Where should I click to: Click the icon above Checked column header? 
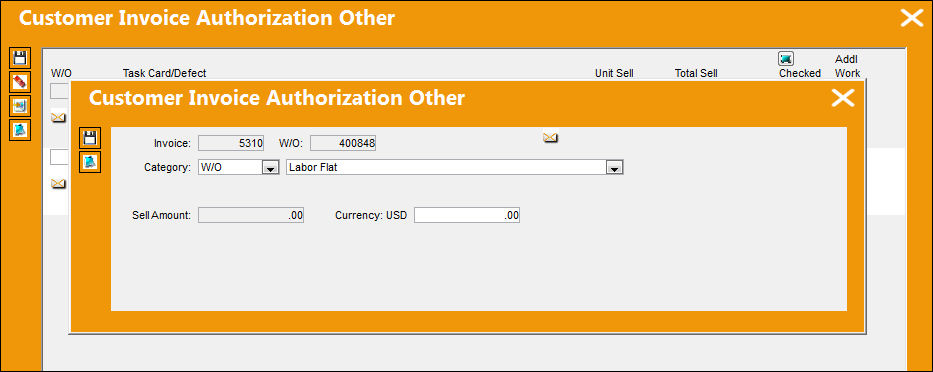coord(786,58)
